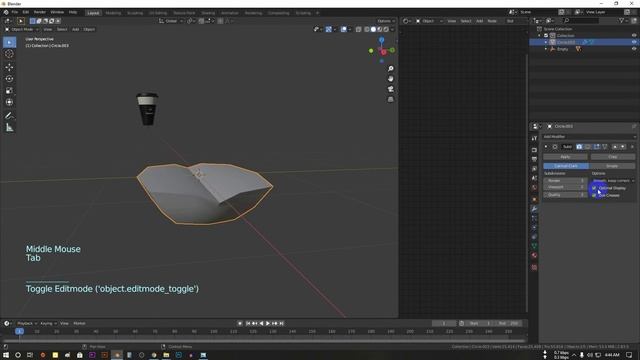Select the Annotate tool
This screenshot has width=640, height=360.
click(9, 116)
